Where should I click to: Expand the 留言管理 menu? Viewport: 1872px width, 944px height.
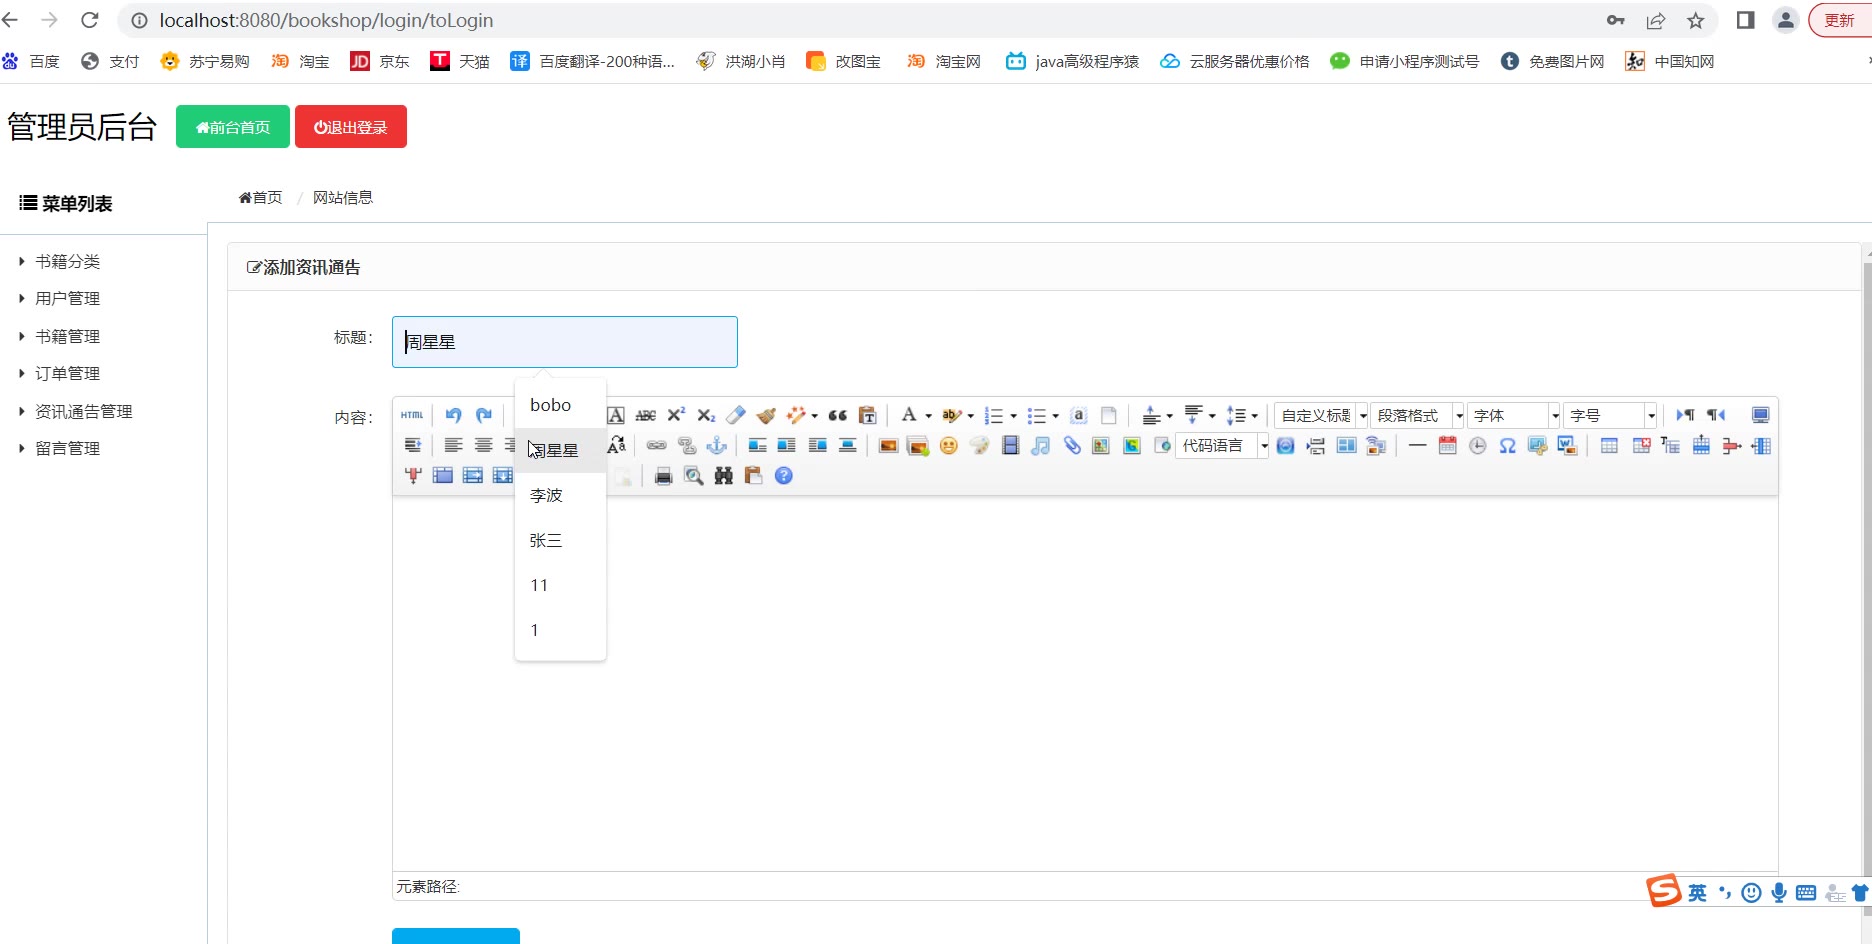67,448
